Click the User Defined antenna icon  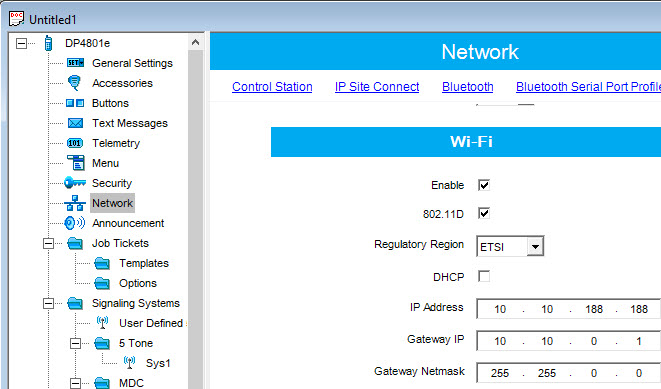[x=102, y=323]
